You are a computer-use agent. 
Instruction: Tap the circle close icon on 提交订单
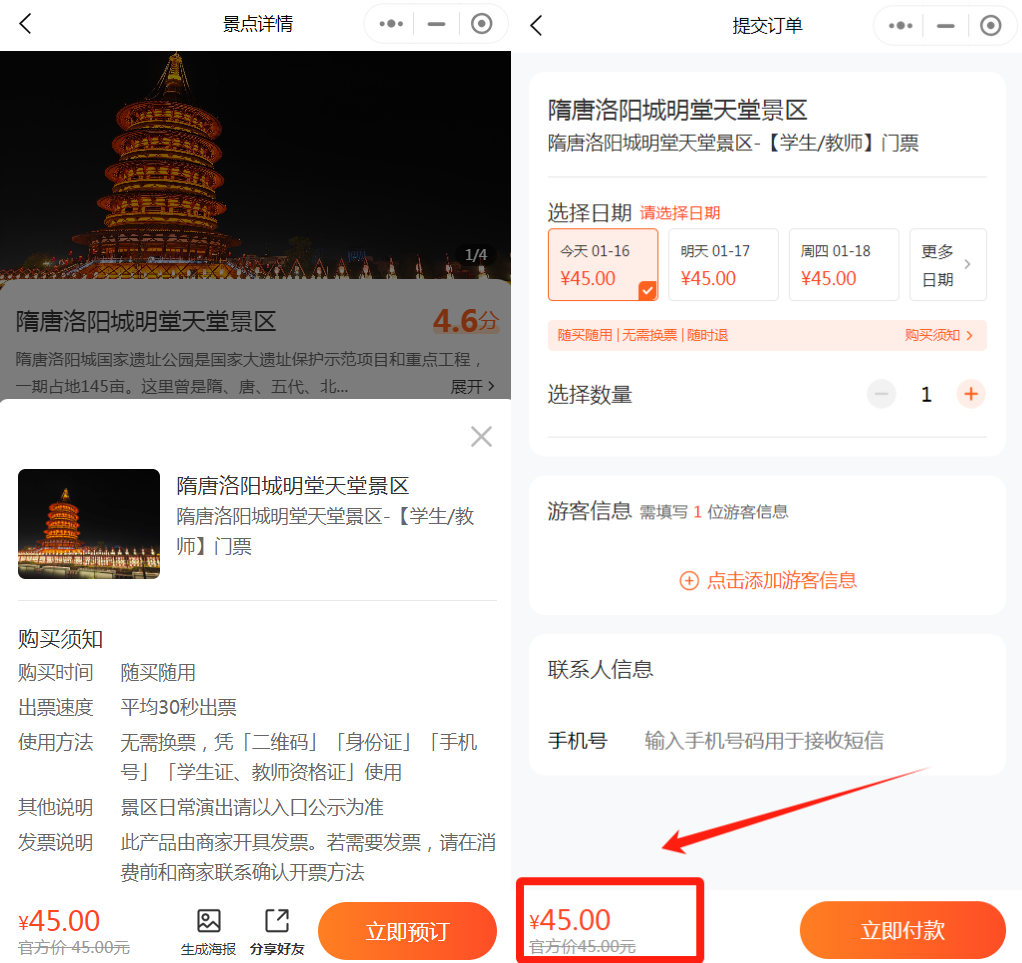[991, 25]
